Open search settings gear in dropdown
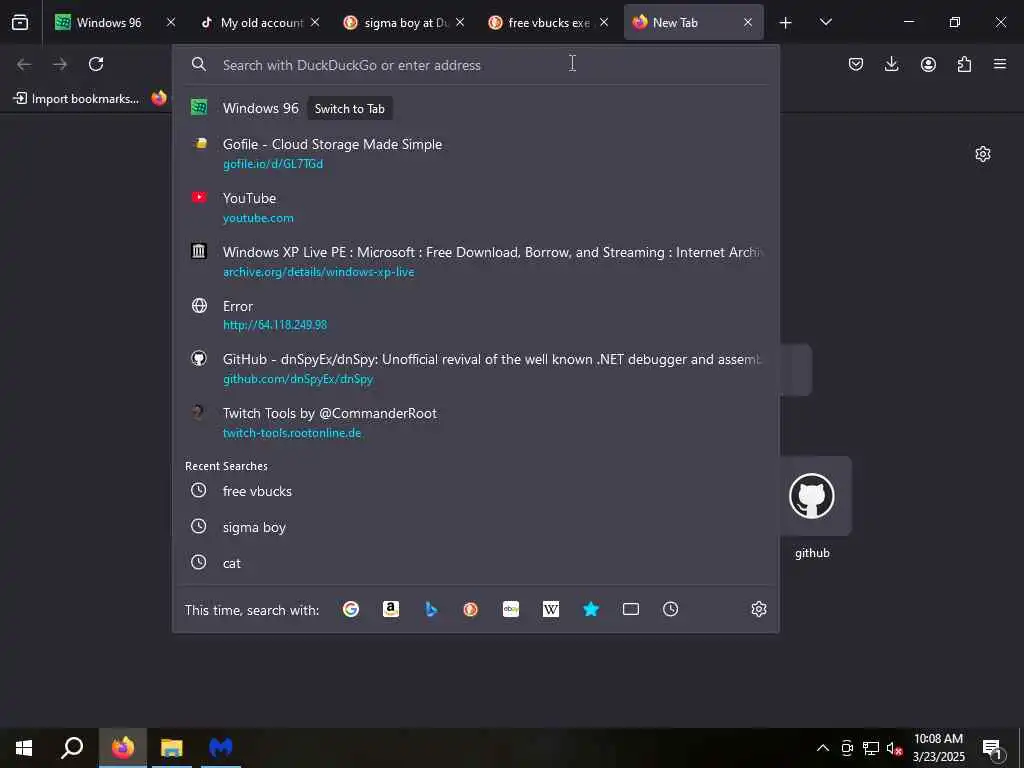This screenshot has height=768, width=1024. point(758,609)
